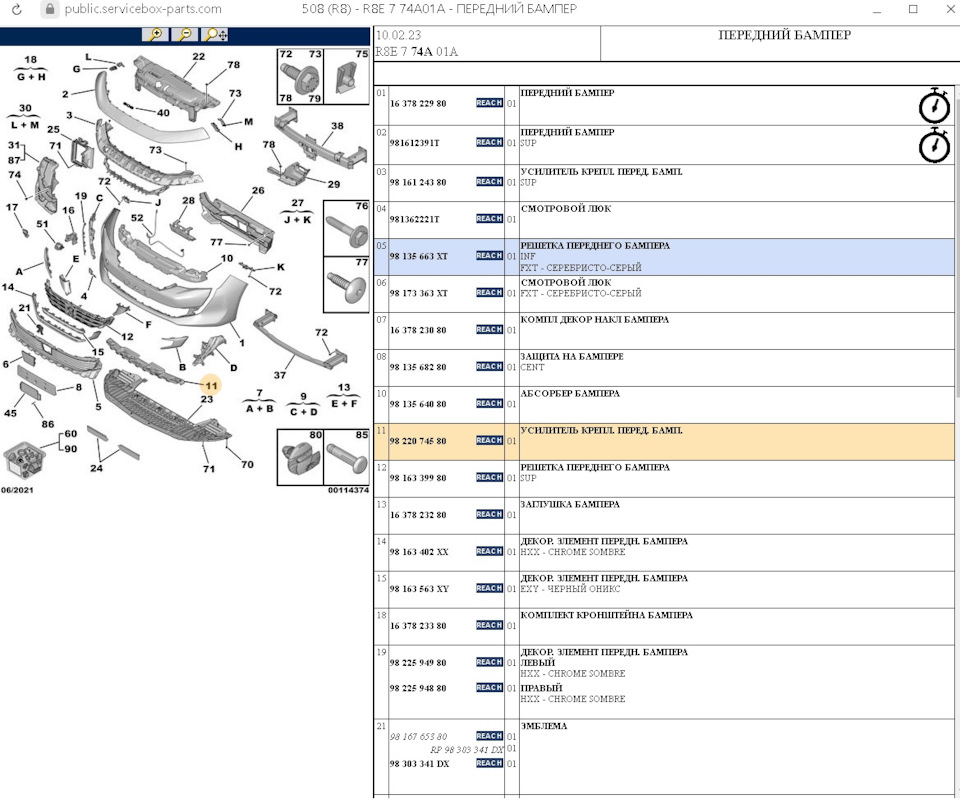Viewport: 960px width, 804px height.
Task: Click callout number 38 on the bumper beam
Action: [338, 126]
